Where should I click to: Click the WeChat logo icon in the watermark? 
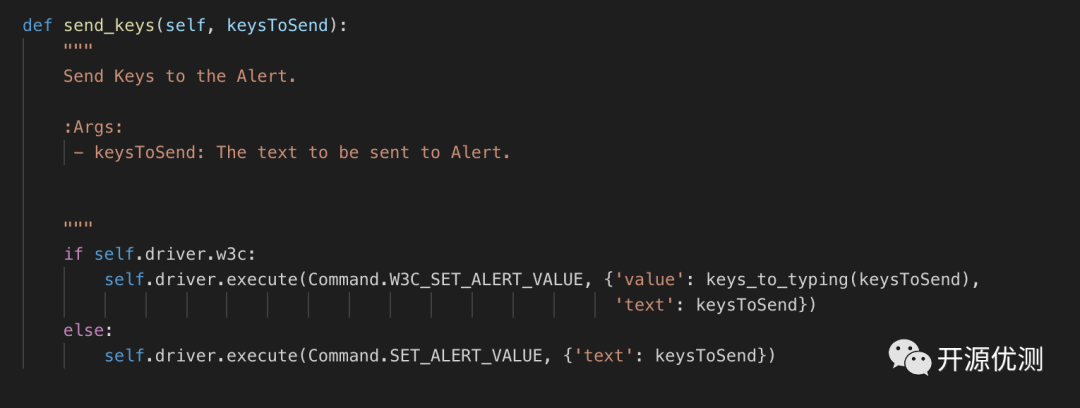pos(909,357)
